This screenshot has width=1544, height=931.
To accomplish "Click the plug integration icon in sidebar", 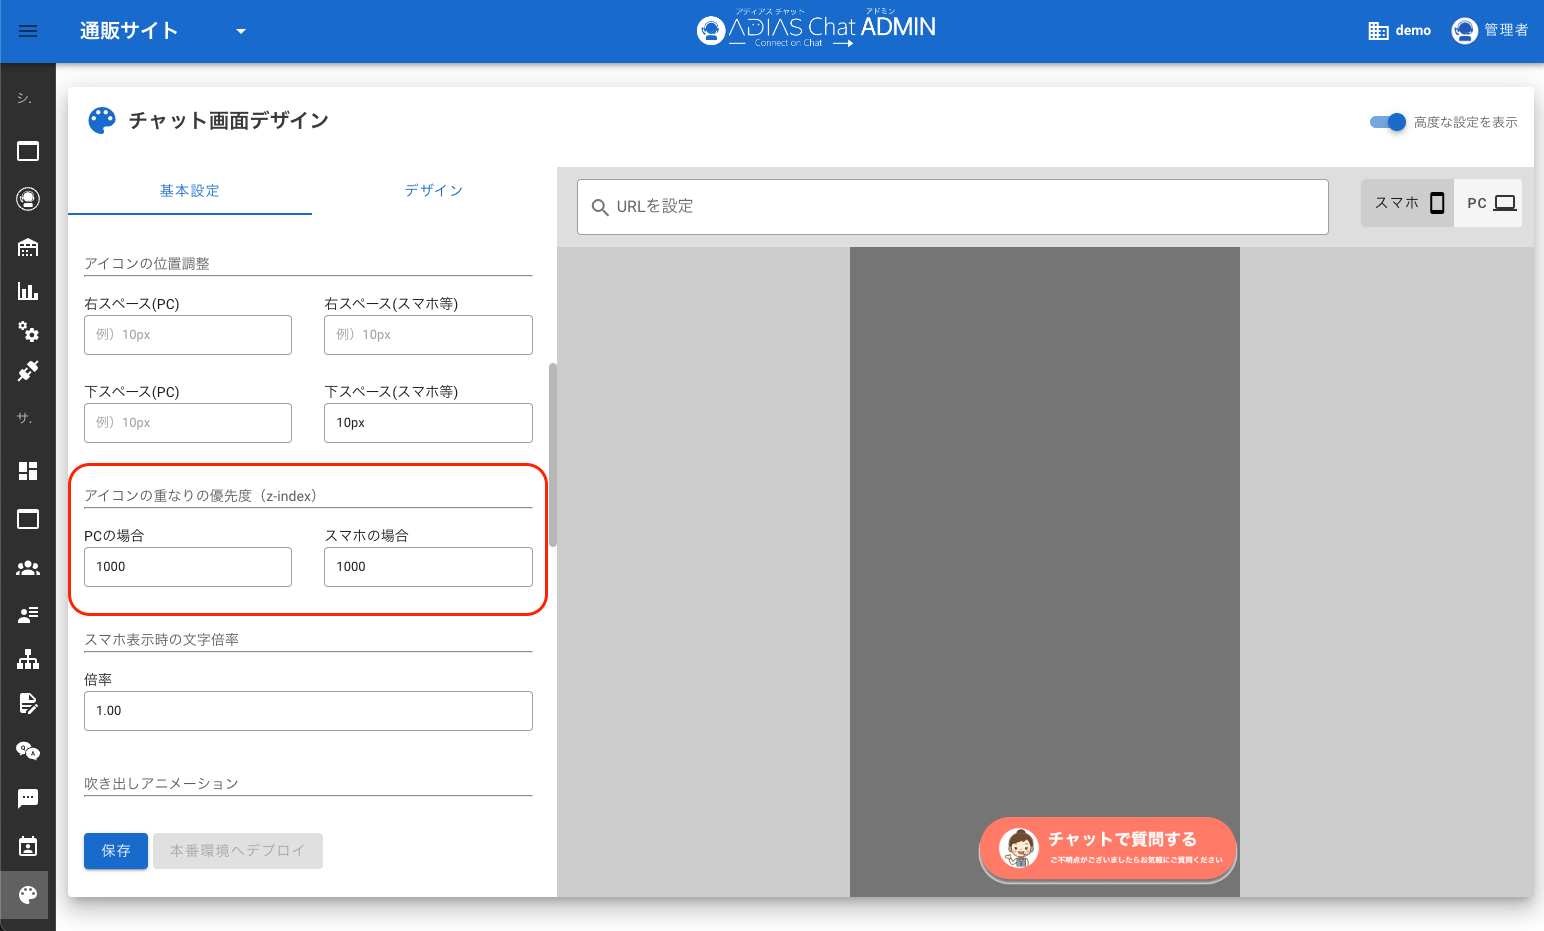I will (x=28, y=371).
